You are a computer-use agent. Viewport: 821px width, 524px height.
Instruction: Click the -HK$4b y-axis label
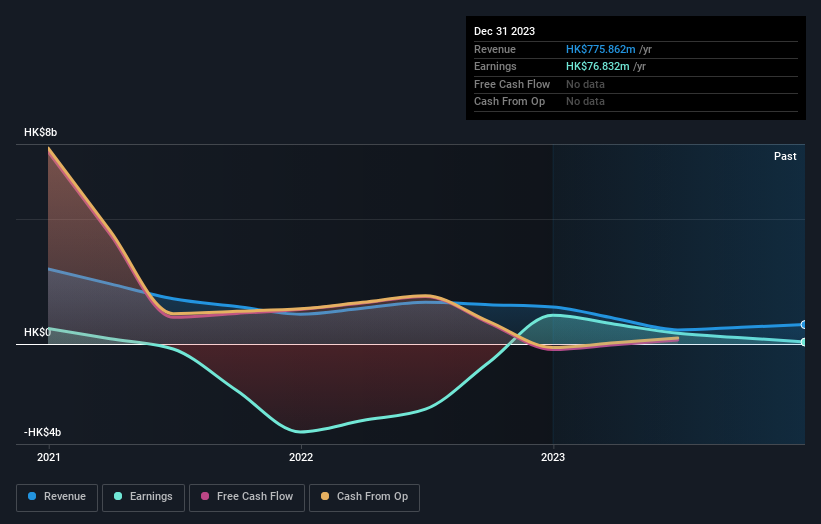(x=42, y=432)
